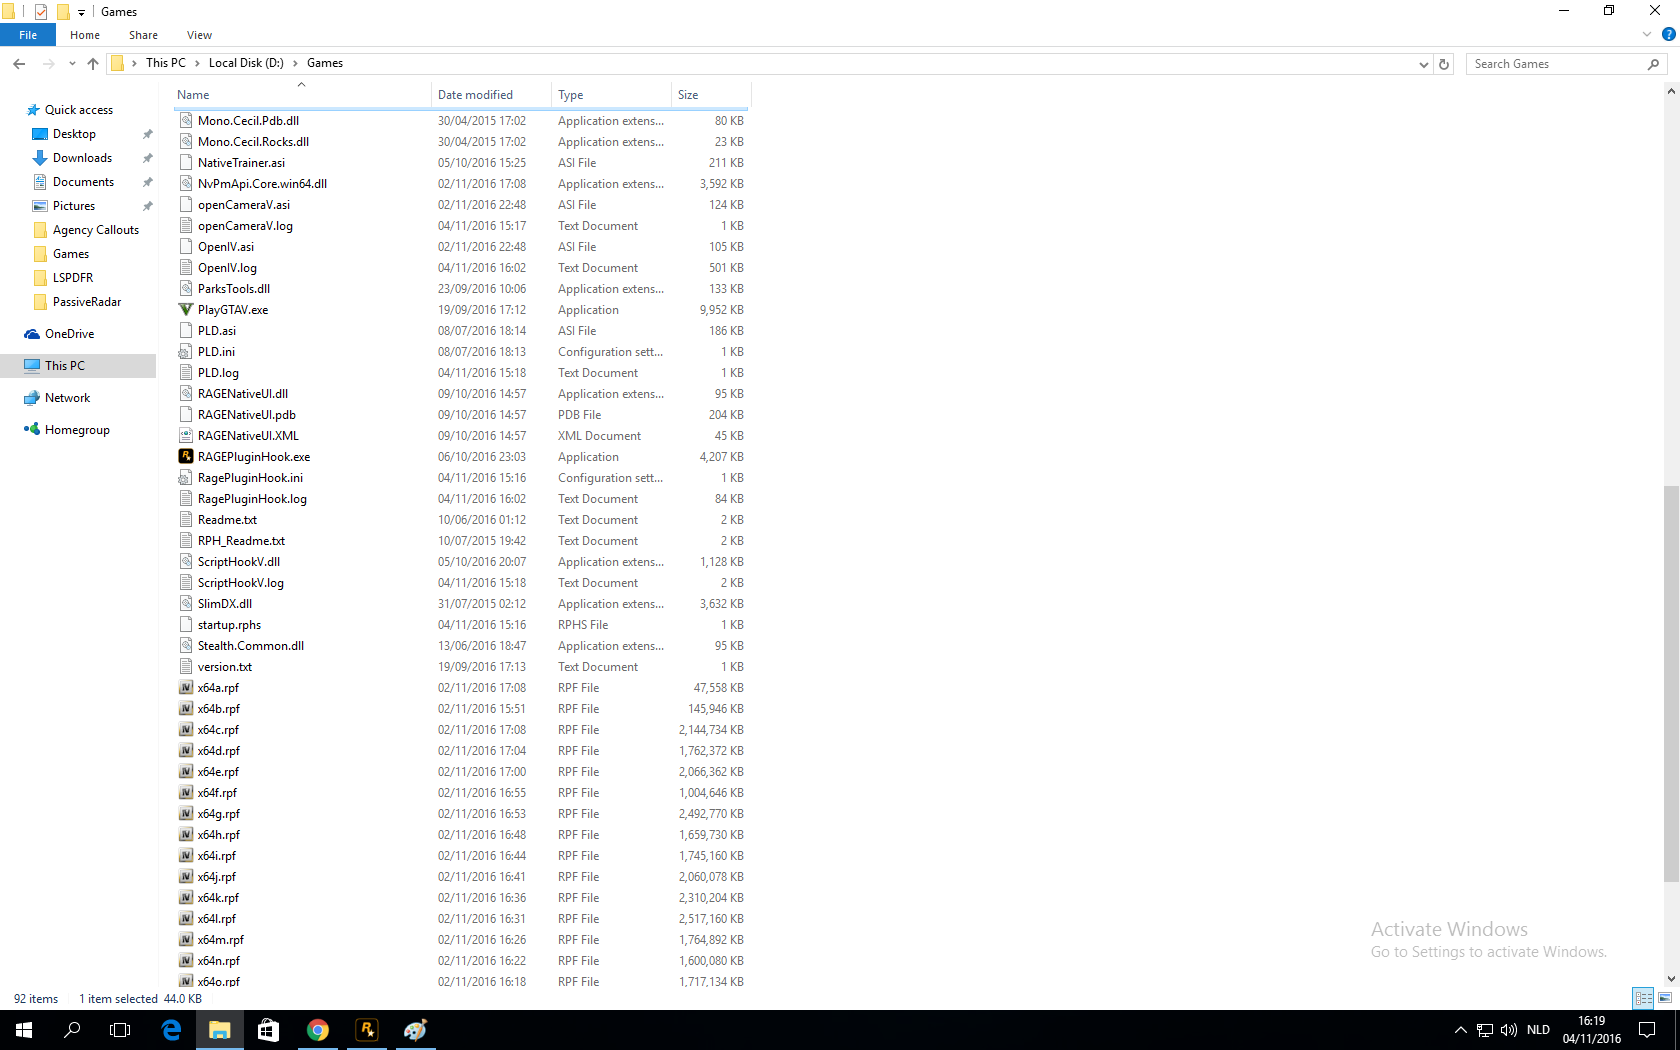Go back with the Back arrow
Image resolution: width=1680 pixels, height=1050 pixels.
[19, 64]
